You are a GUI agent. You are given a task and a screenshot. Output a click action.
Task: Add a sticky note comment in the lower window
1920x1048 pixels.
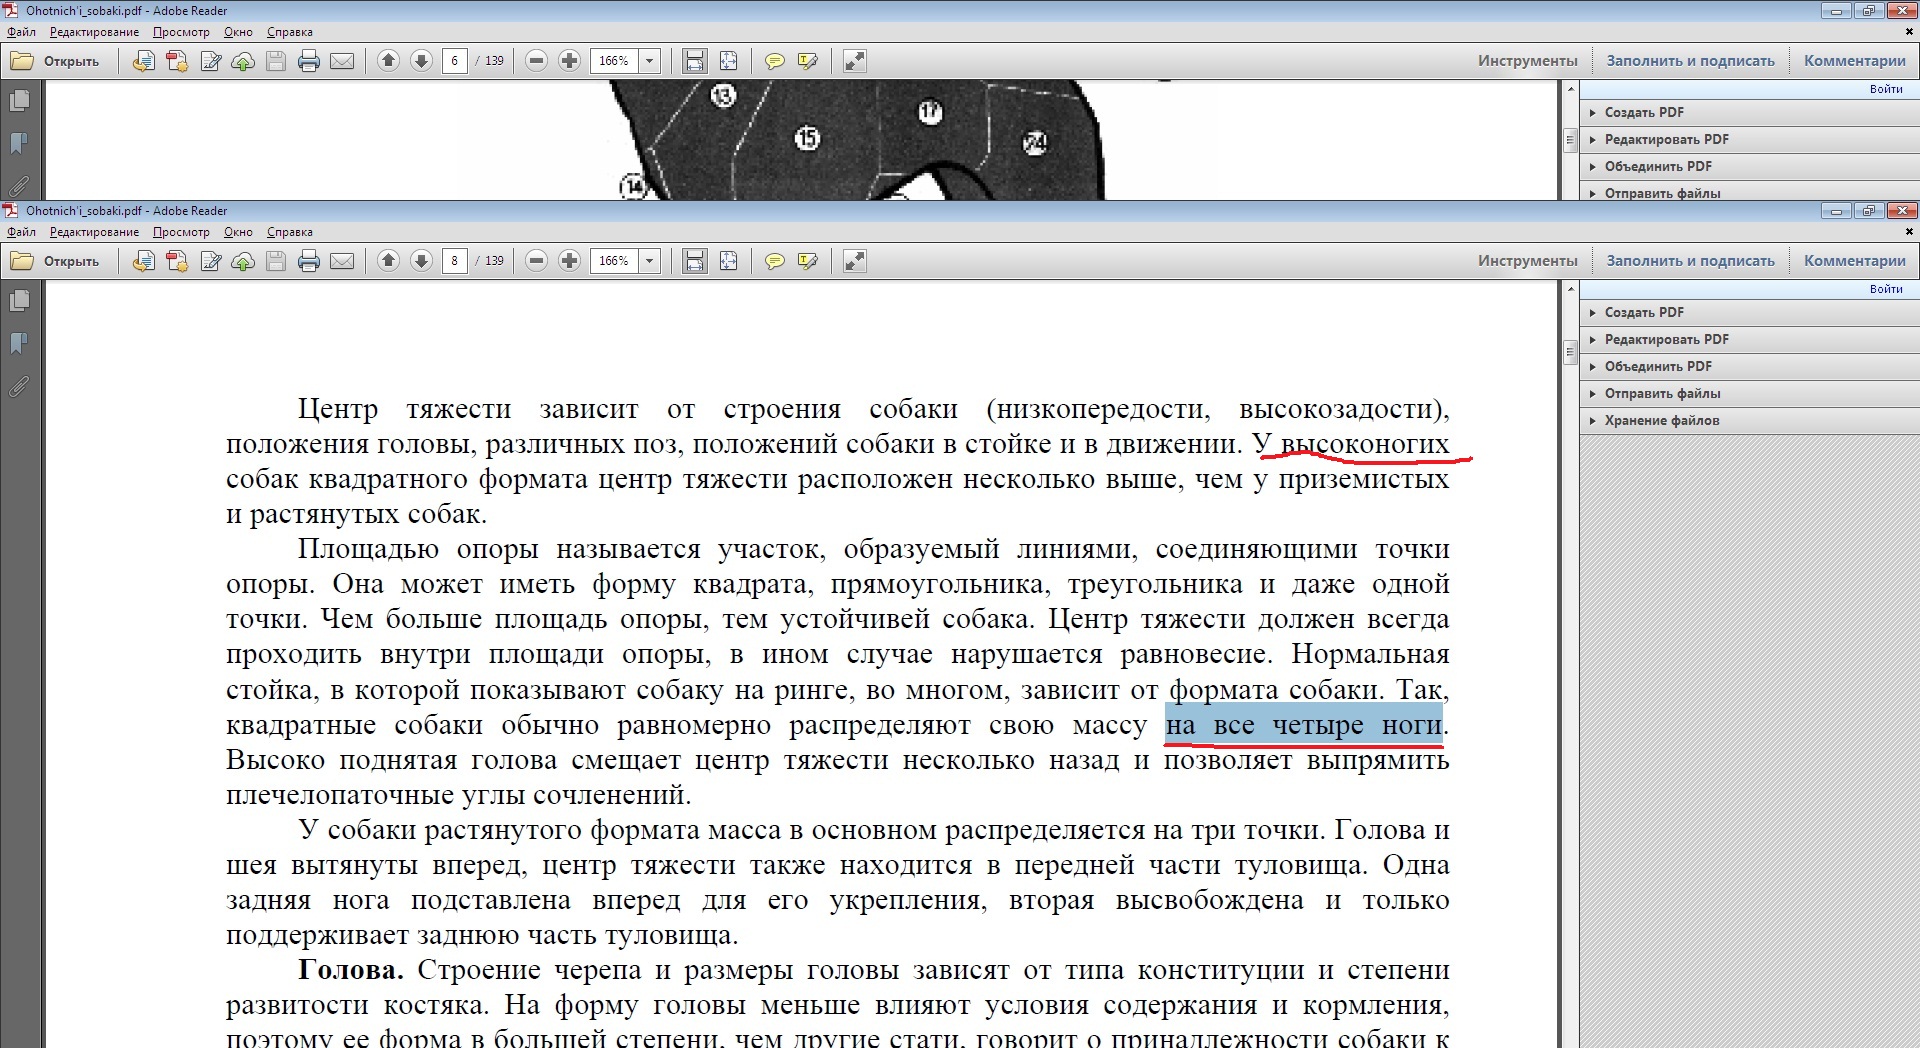click(x=774, y=261)
